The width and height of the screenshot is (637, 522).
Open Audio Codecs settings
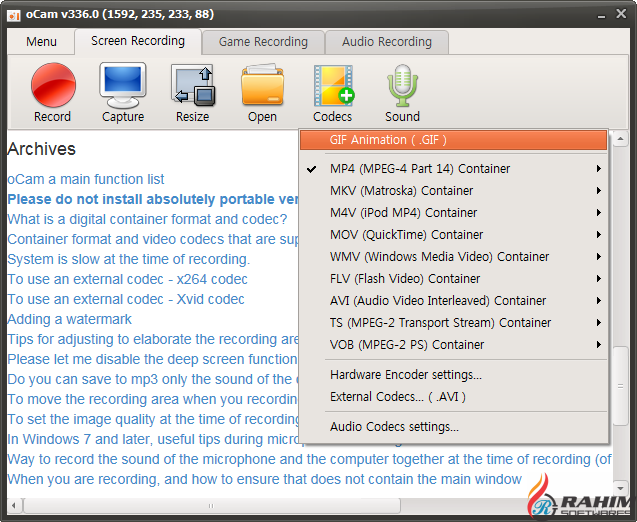tap(453, 427)
